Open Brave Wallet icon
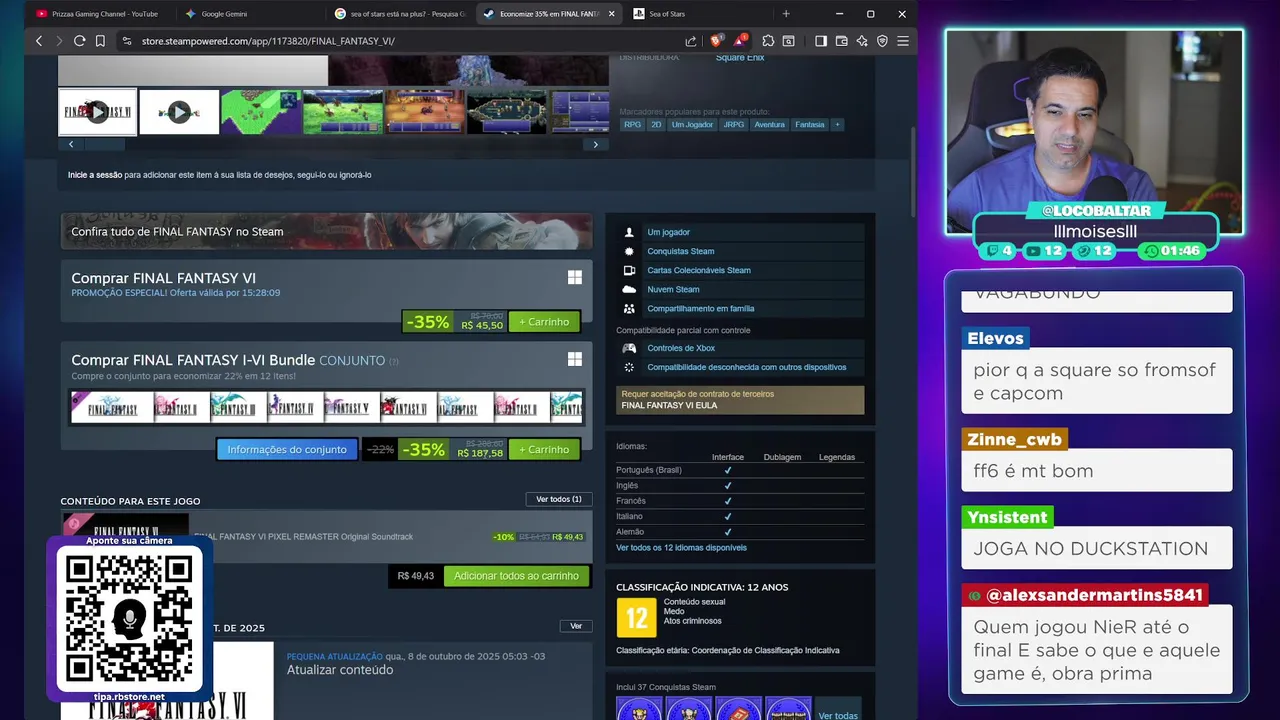This screenshot has width=1280, height=720. [842, 41]
